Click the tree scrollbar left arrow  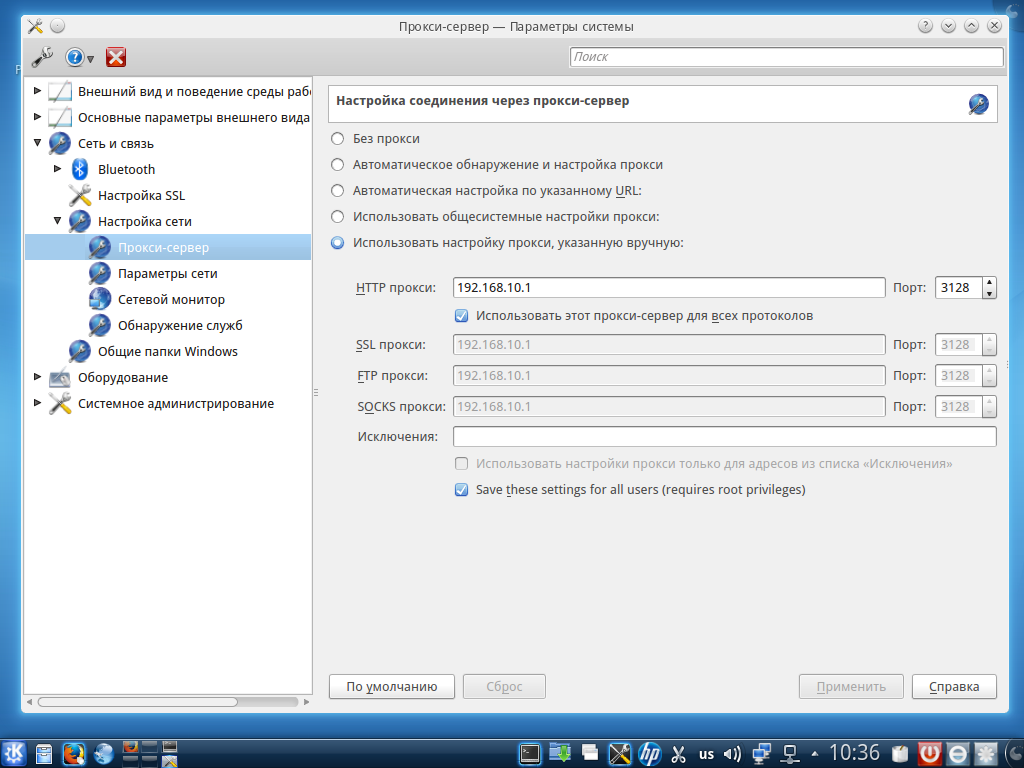point(29,702)
